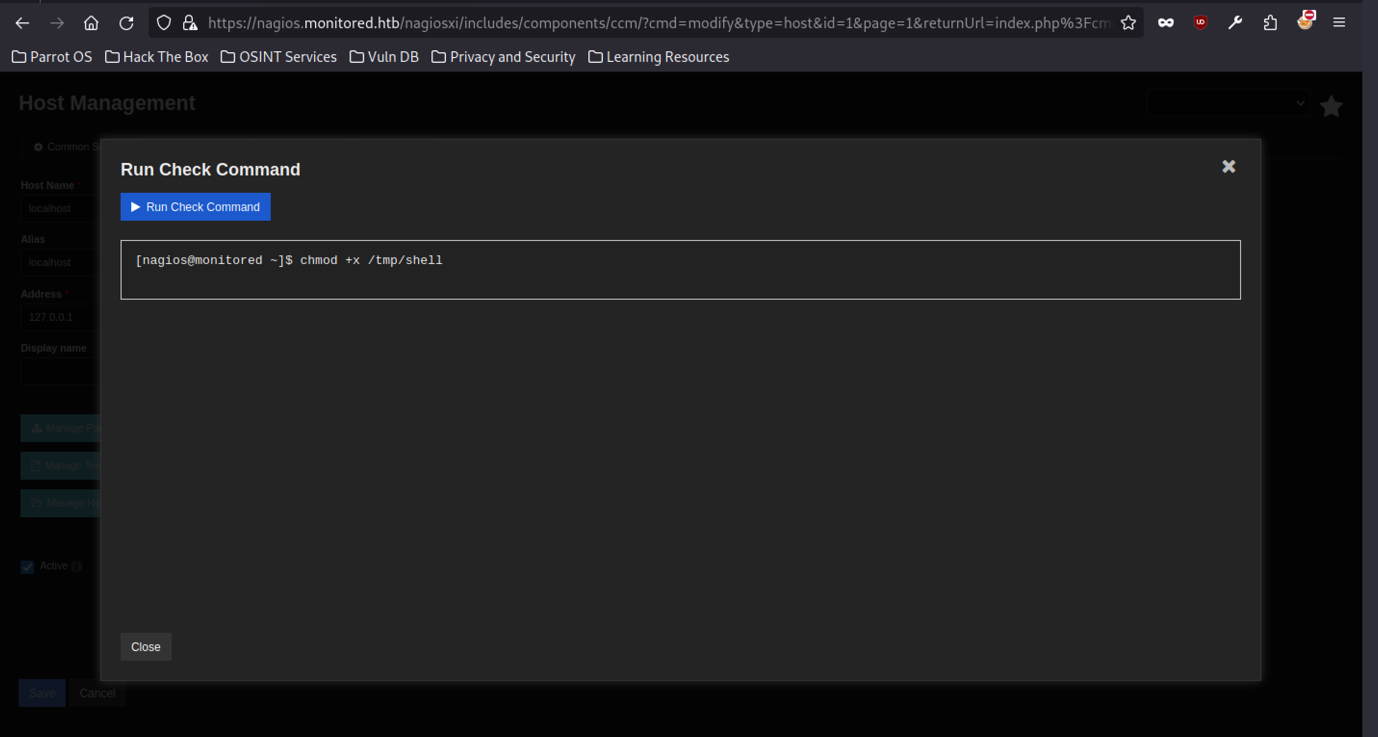Click the site padlock security icon

click(x=190, y=23)
